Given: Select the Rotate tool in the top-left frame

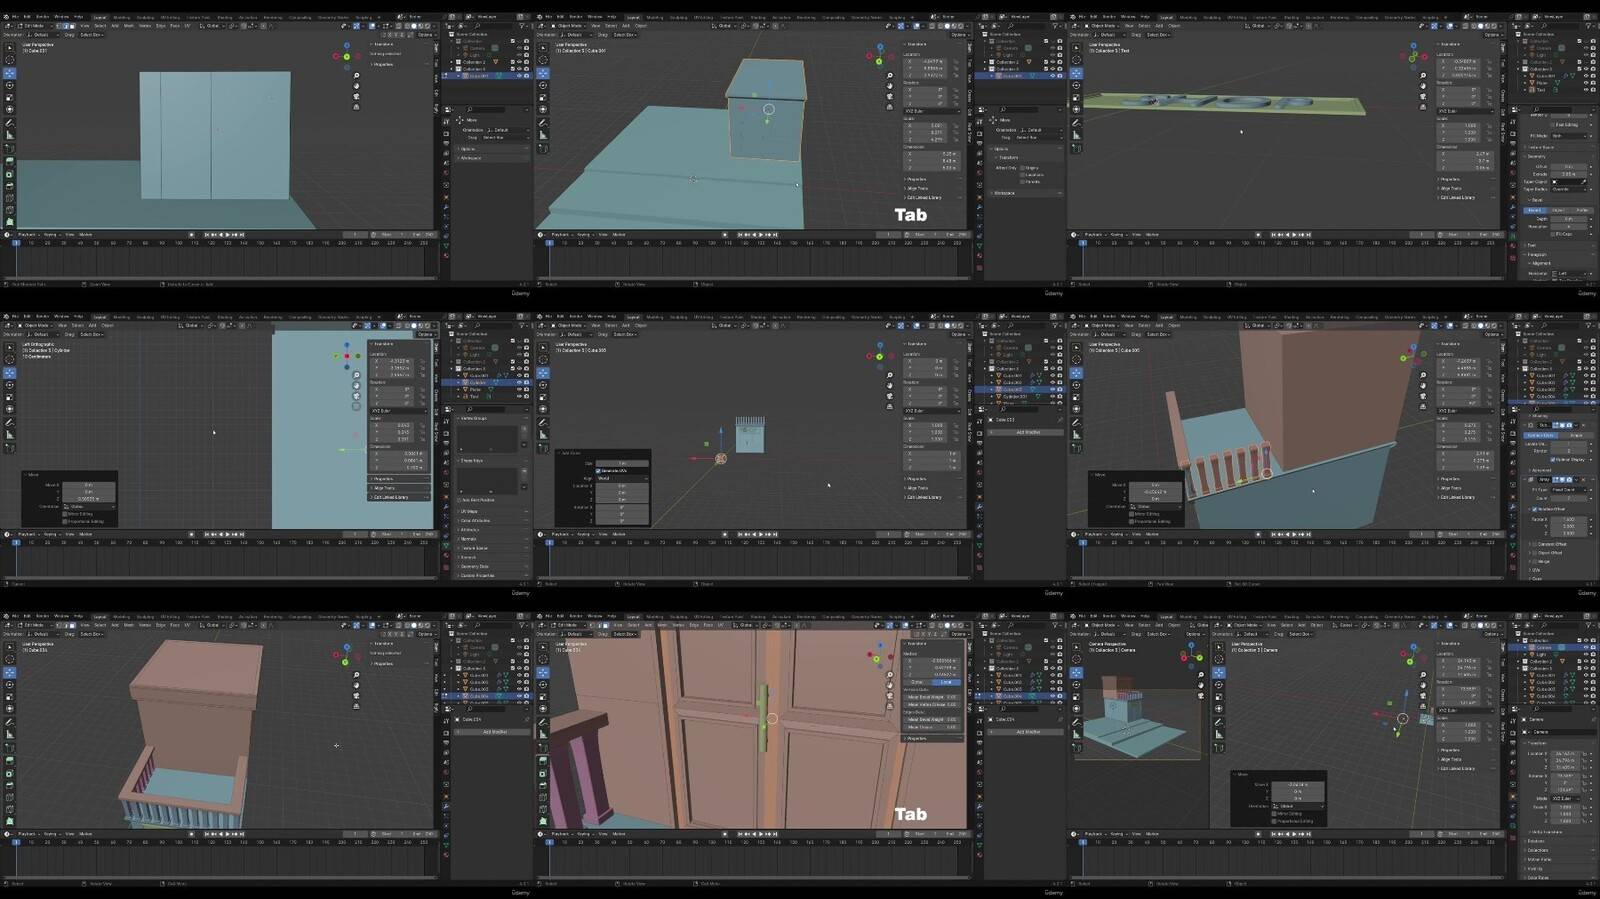Looking at the screenshot, I should (10, 85).
